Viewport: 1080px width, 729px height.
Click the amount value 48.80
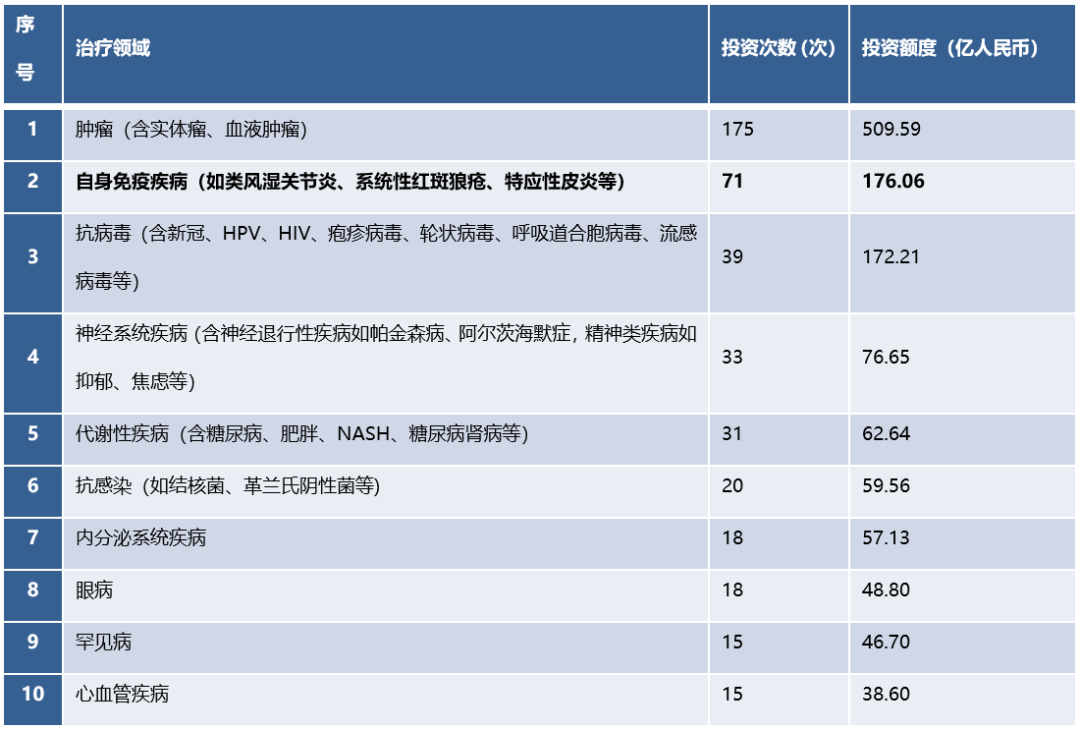coord(886,590)
